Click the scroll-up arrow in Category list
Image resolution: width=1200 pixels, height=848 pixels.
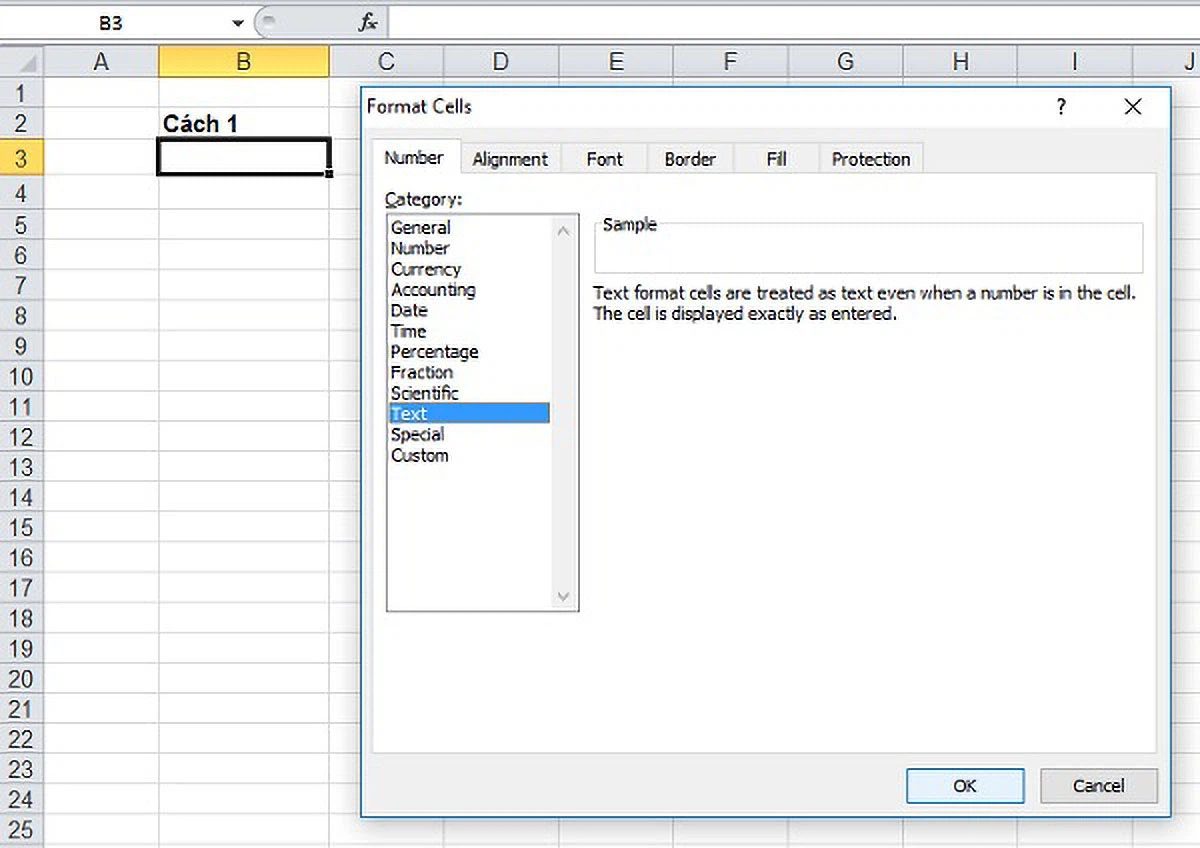[x=563, y=230]
